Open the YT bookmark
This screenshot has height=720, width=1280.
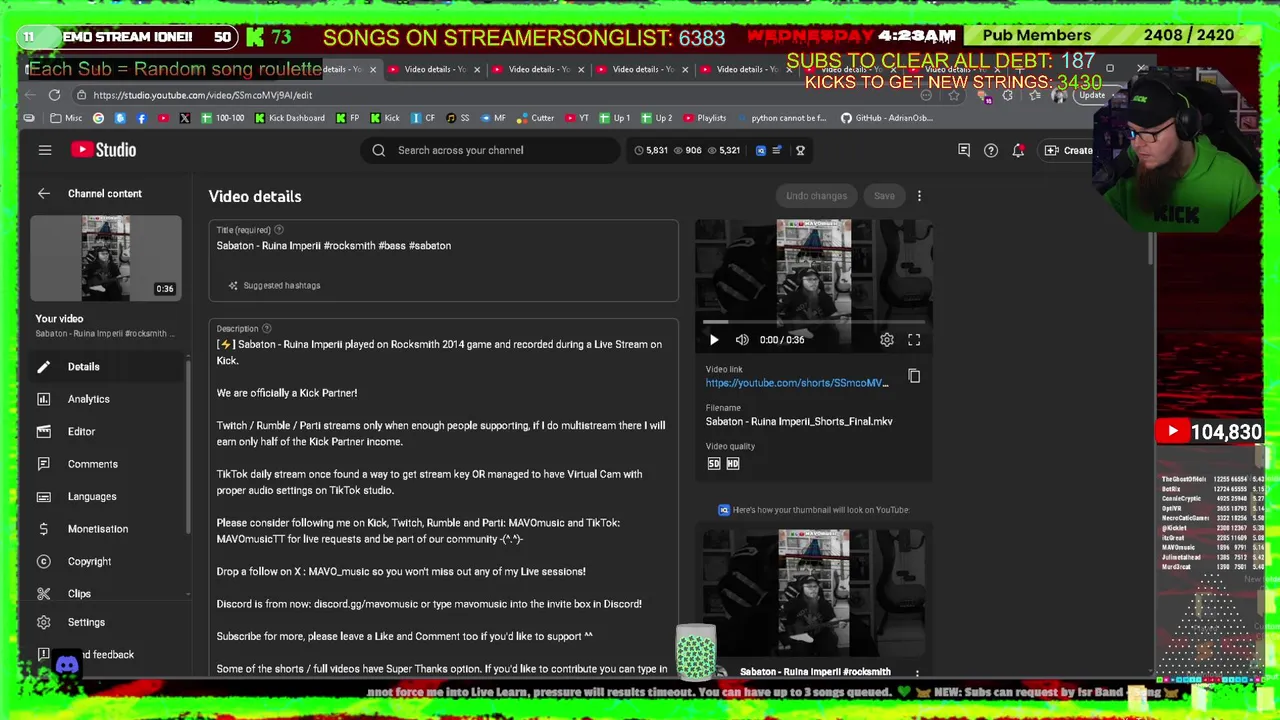pos(578,118)
